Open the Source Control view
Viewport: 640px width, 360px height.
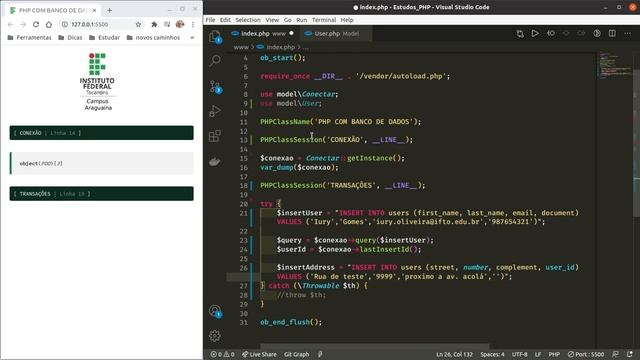click(x=215, y=87)
